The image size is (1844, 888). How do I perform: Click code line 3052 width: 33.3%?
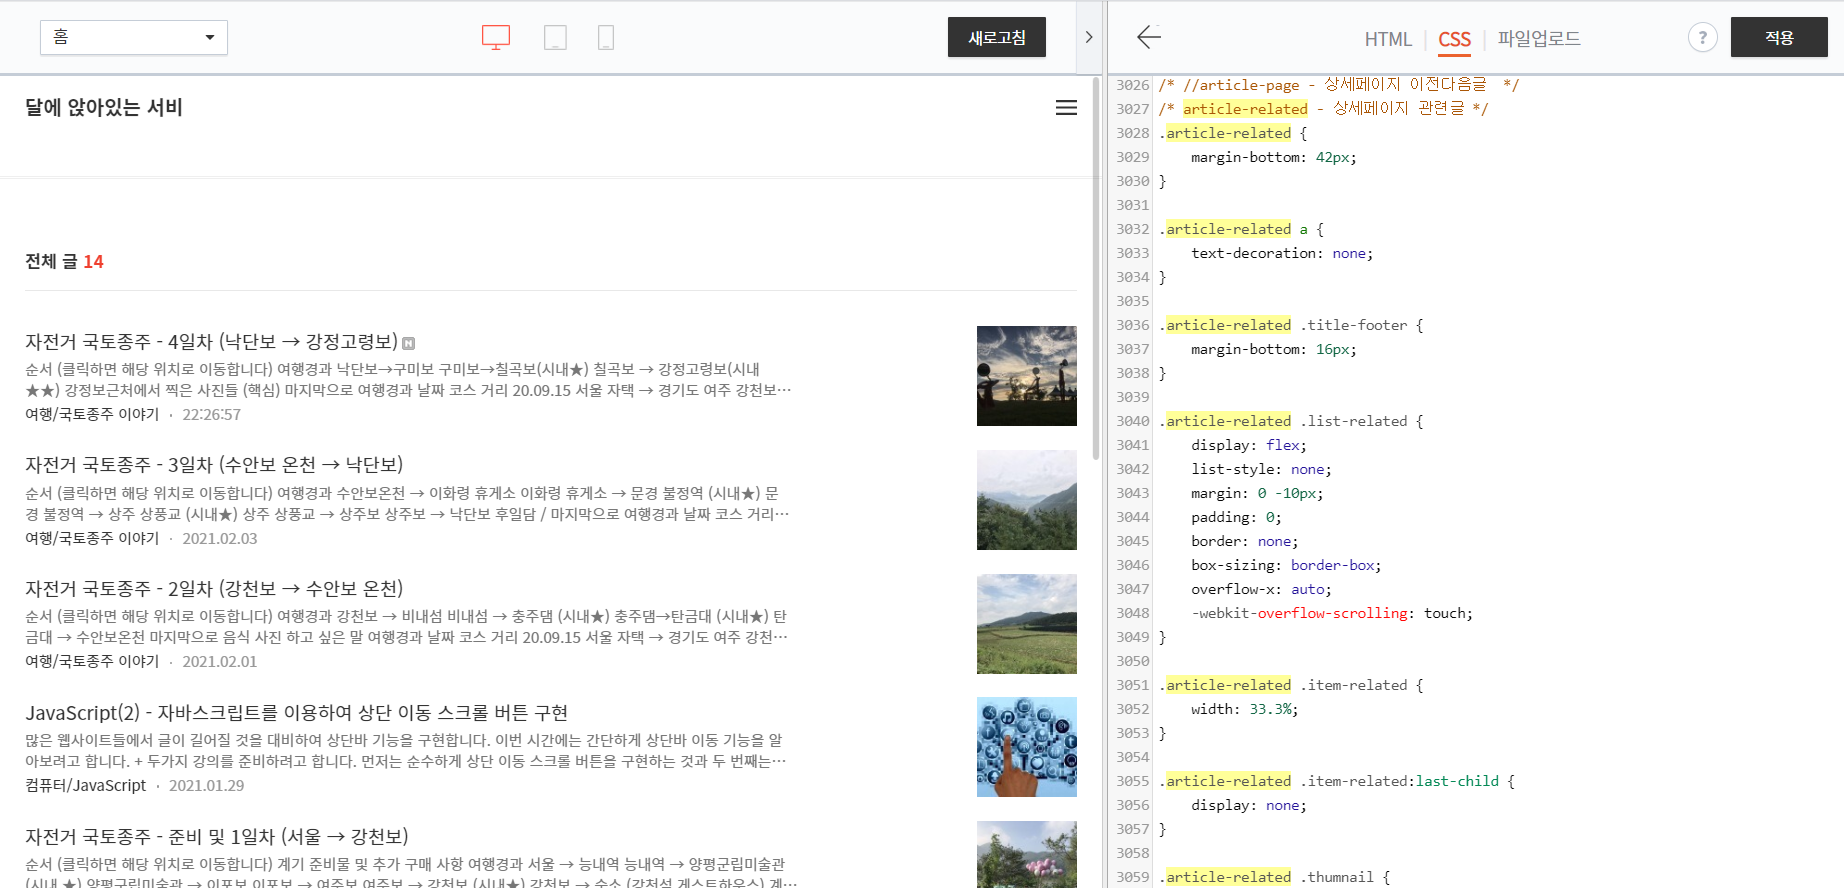1244,709
